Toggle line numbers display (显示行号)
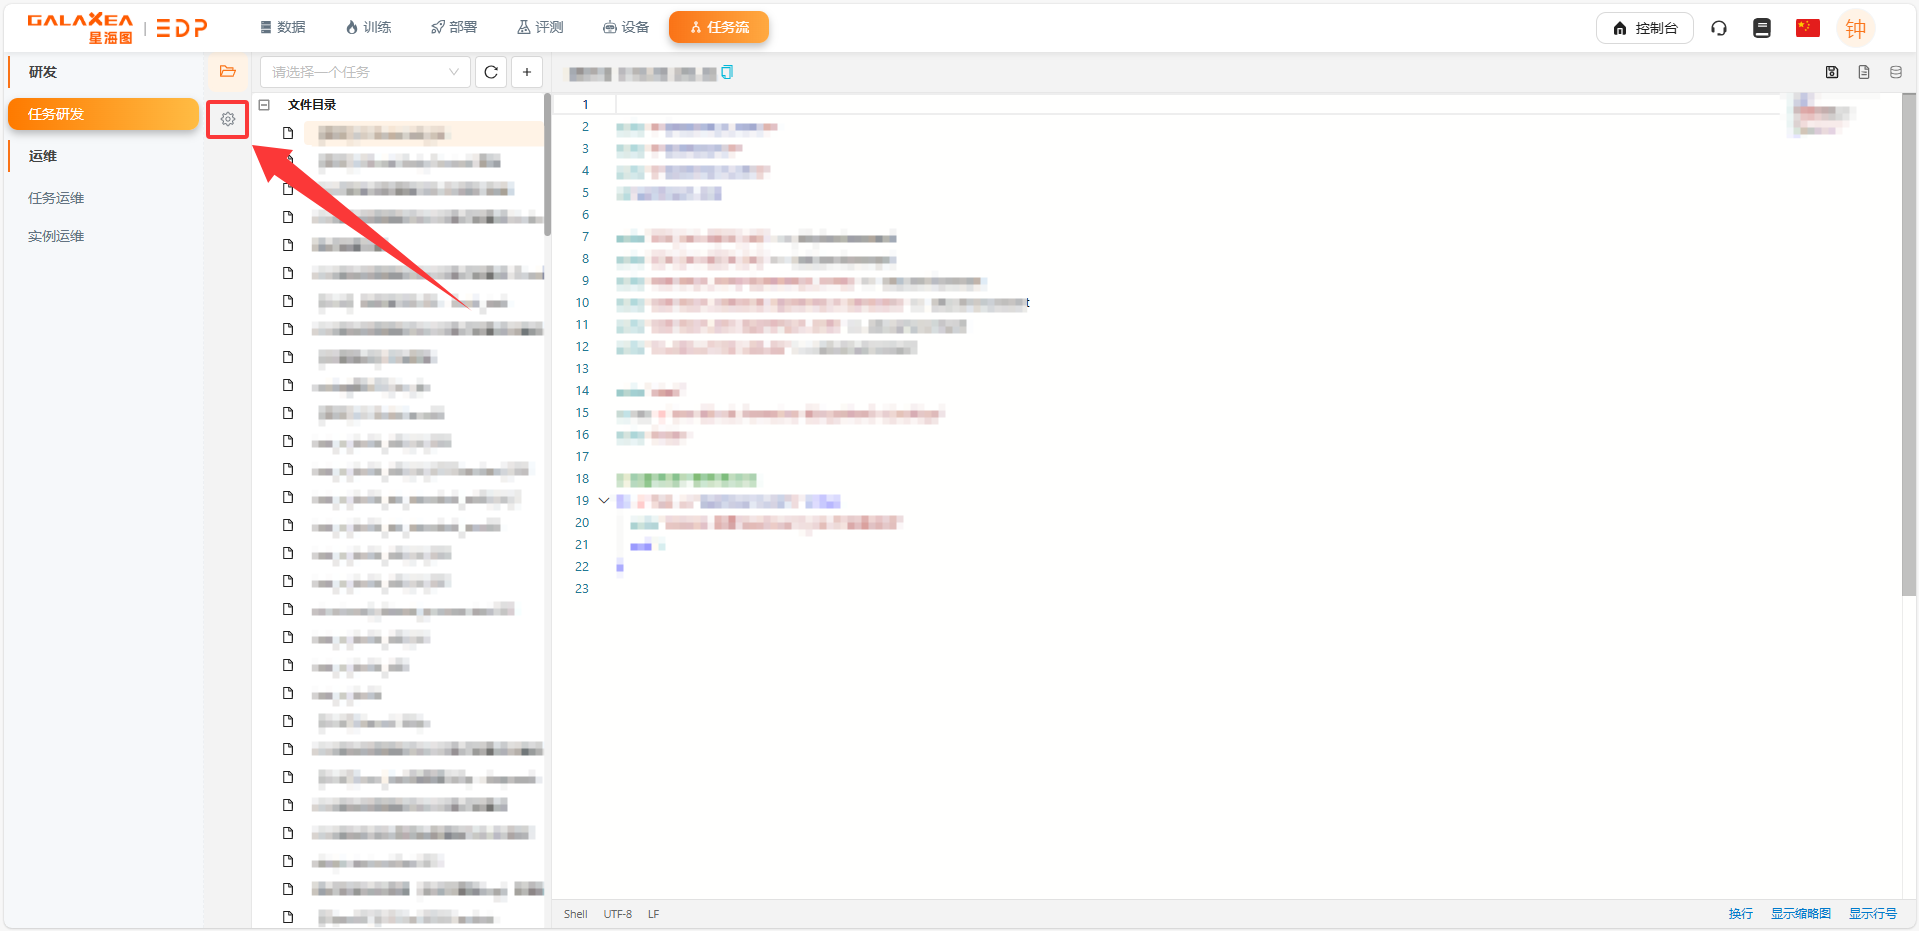This screenshot has height=931, width=1919. click(1872, 914)
